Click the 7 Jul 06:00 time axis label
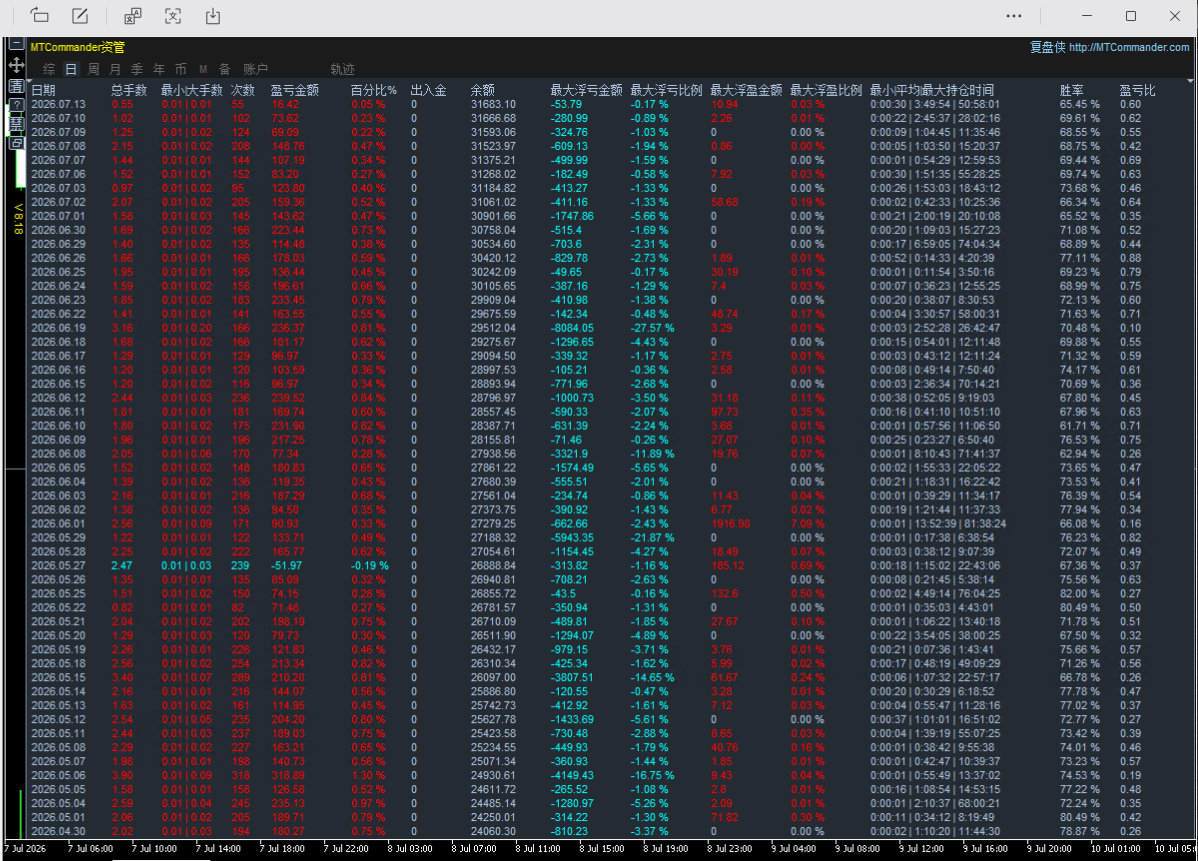This screenshot has height=861, width=1198. (x=90, y=849)
